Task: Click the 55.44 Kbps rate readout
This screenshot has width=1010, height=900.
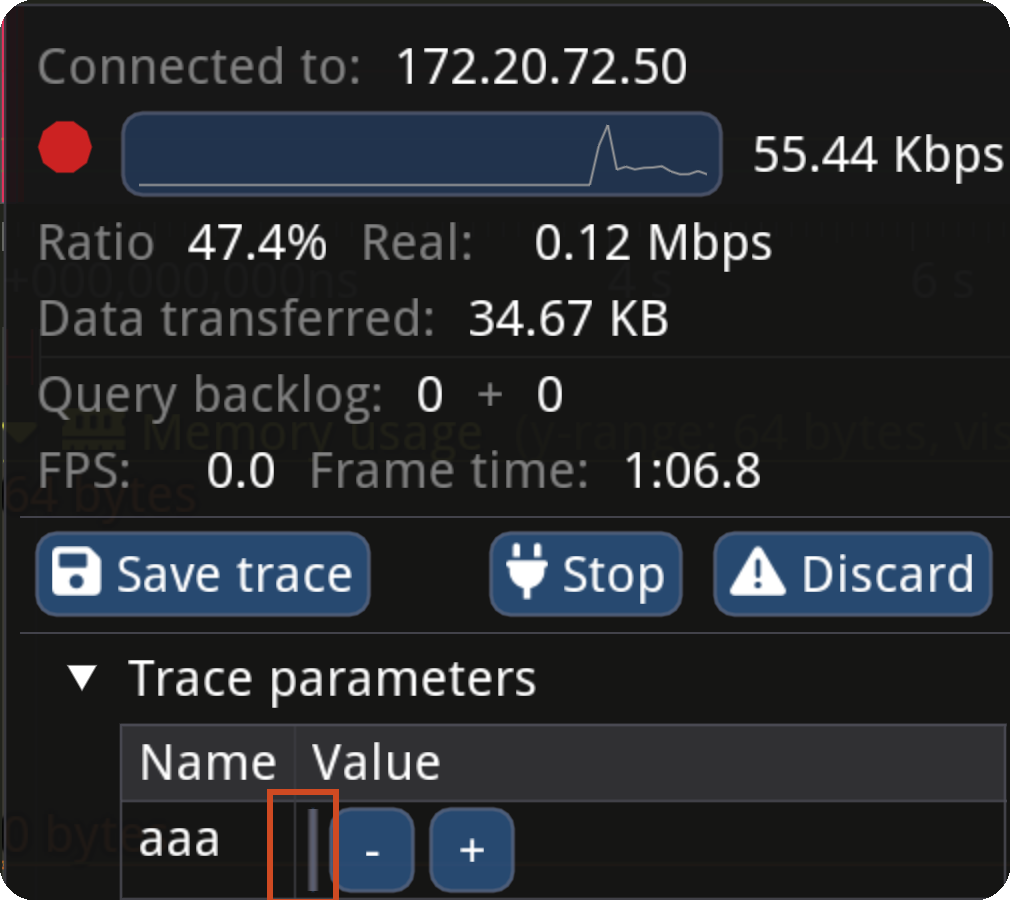Action: [877, 154]
